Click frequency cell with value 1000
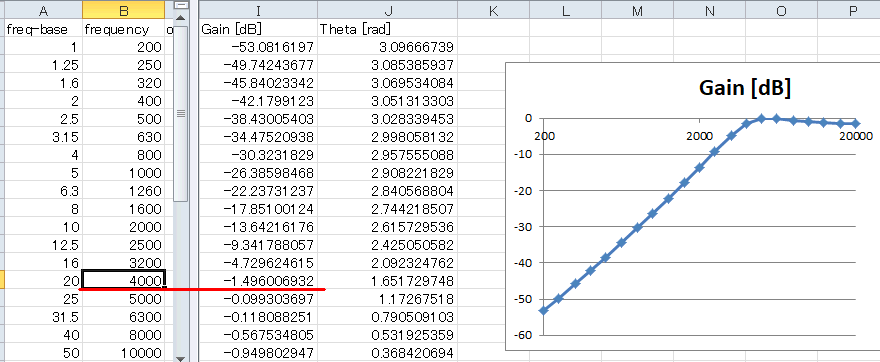Image resolution: width=880 pixels, height=362 pixels. click(x=123, y=173)
